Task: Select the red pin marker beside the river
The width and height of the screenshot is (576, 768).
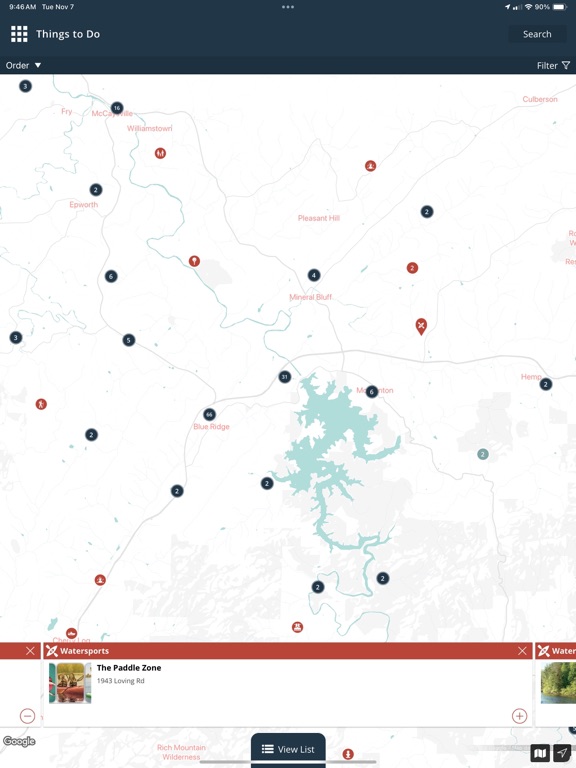Action: pos(194,261)
